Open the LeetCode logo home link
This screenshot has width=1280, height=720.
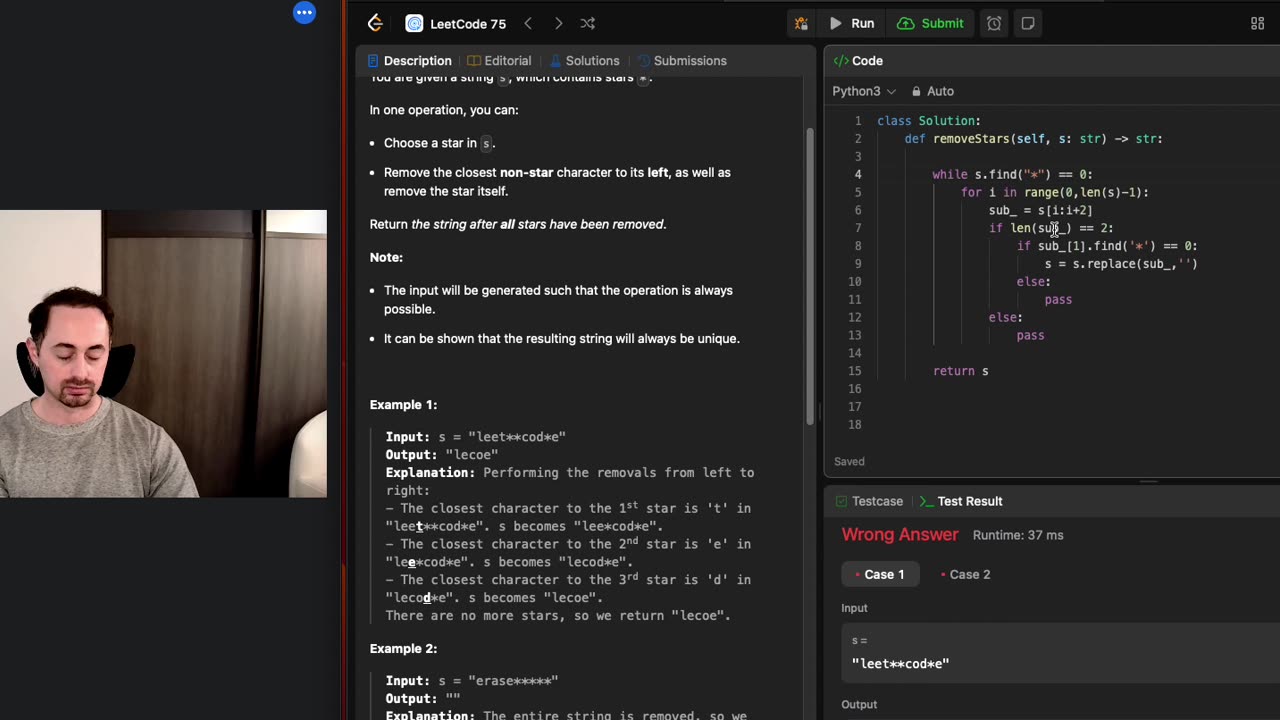pyautogui.click(x=375, y=23)
